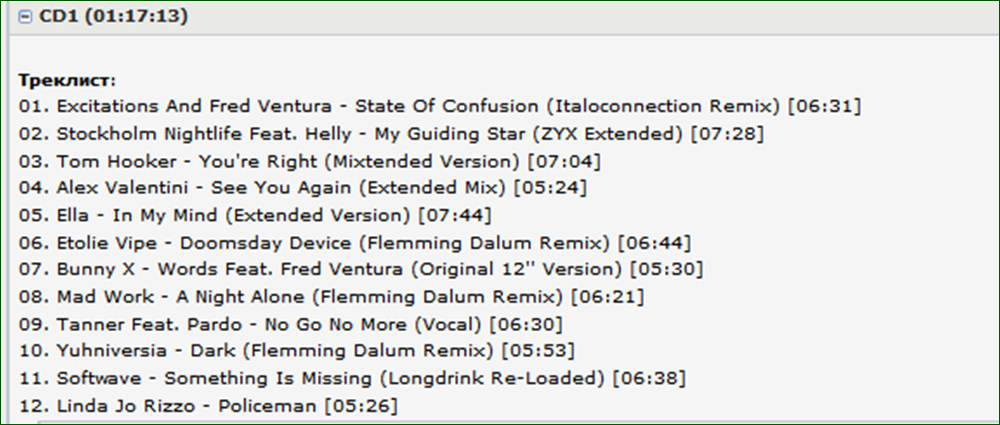Screen dimensions: 1000x425
Task: Select track 02 Stockholm Nightlife entry
Action: [x=391, y=135]
